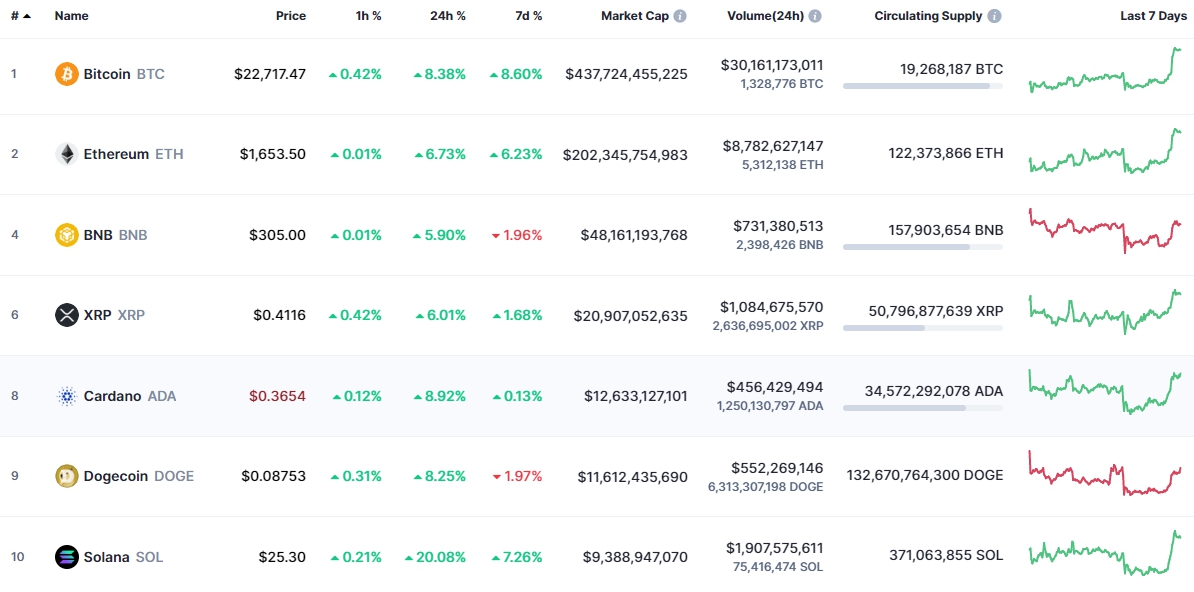The width and height of the screenshot is (1194, 592).
Task: Sort by 1h % column
Action: point(369,16)
